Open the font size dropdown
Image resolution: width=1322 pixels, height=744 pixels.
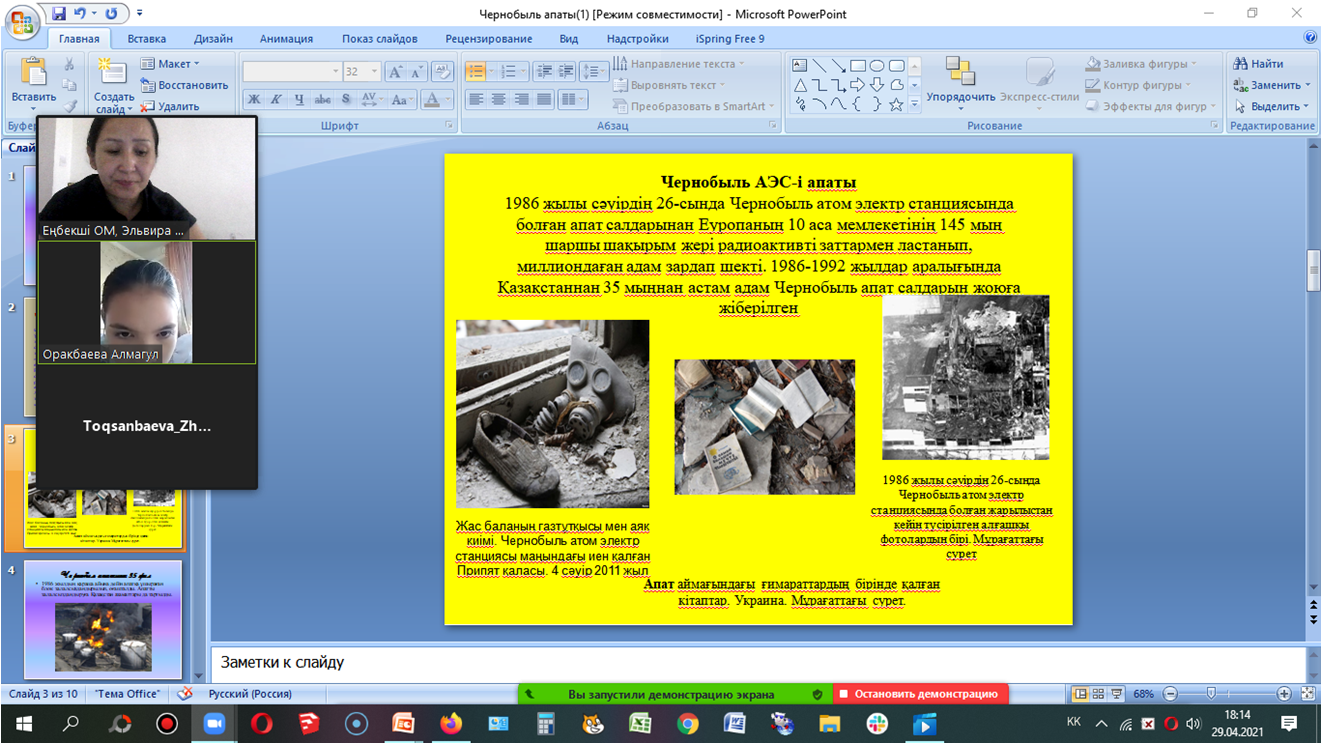coord(375,72)
